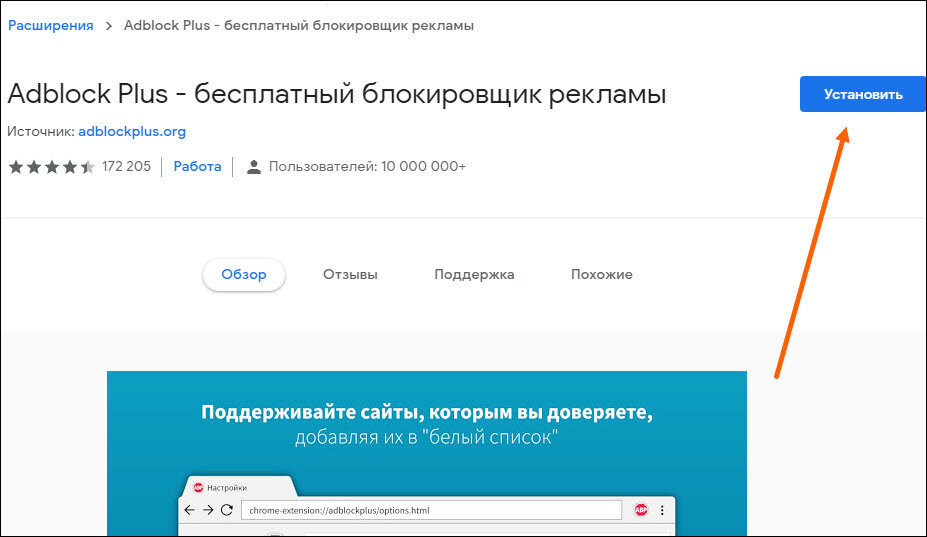Image resolution: width=927 pixels, height=537 pixels.
Task: Switch to the Поддержка tab
Action: [x=474, y=274]
